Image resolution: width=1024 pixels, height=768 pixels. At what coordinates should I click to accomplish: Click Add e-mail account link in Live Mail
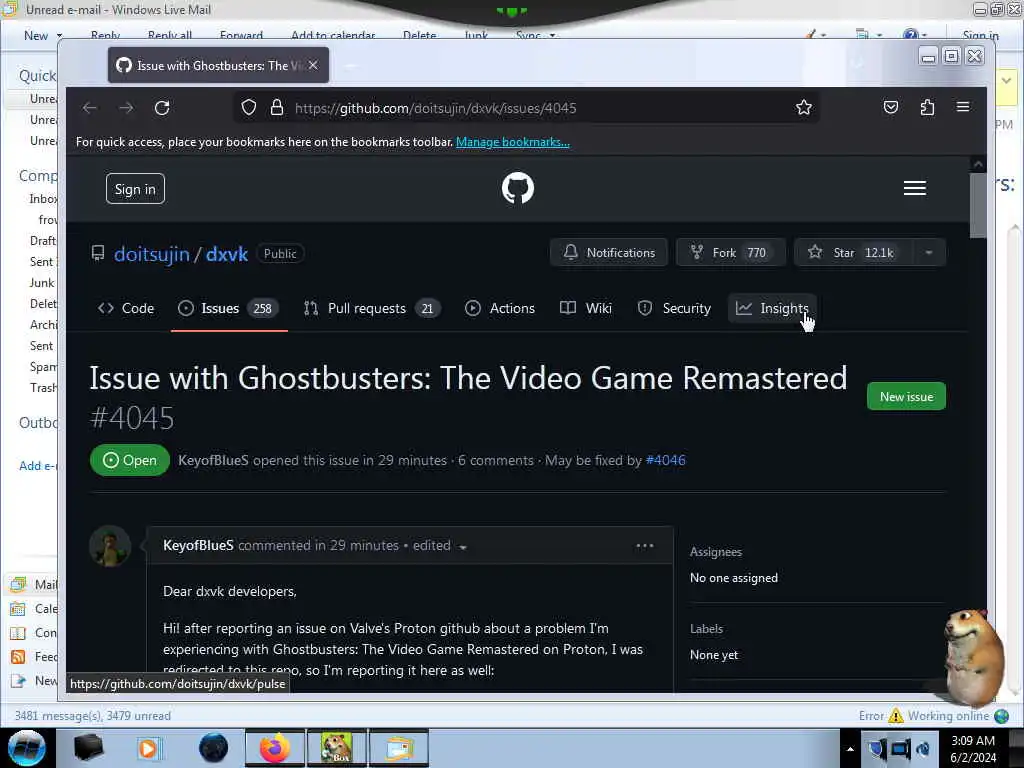[x=38, y=466]
